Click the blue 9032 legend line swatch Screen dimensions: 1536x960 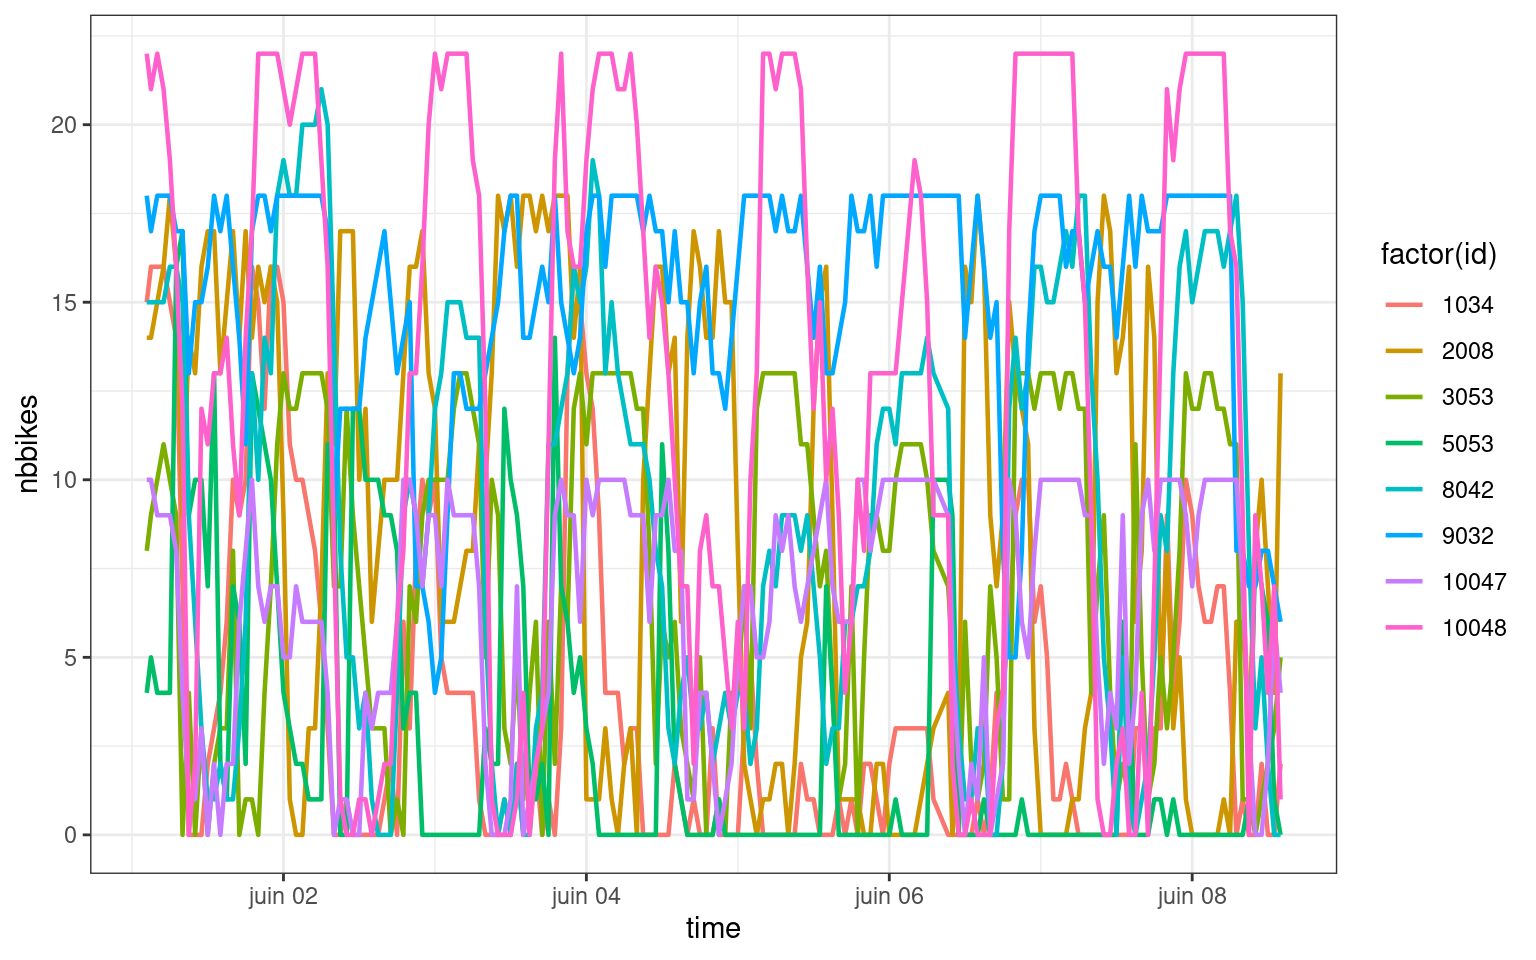point(1403,536)
